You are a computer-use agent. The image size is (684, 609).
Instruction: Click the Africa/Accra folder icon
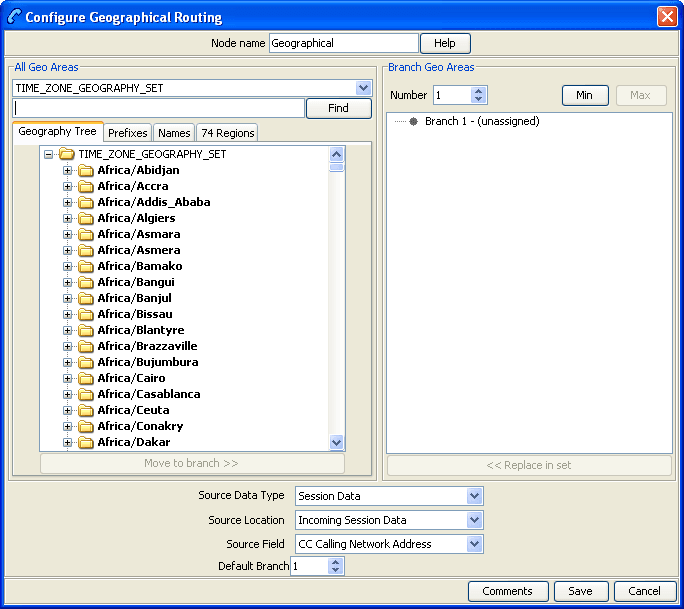click(x=86, y=186)
